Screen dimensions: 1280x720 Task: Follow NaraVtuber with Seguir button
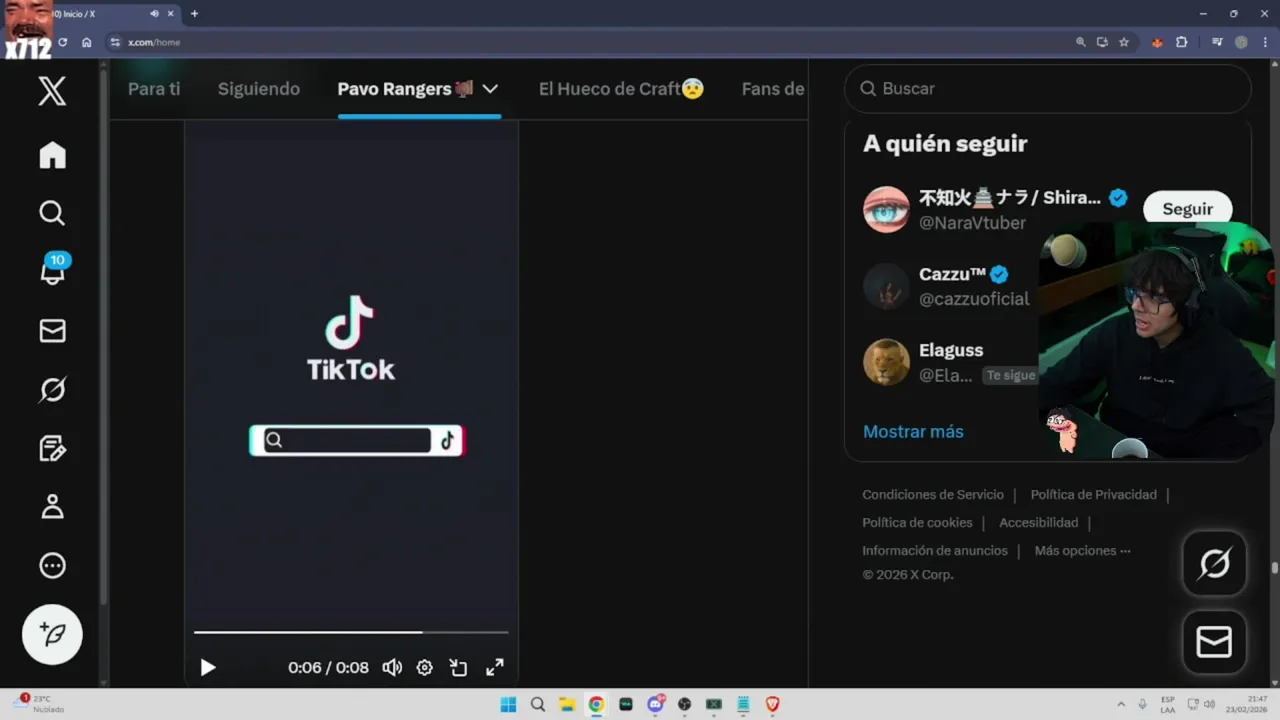(x=1187, y=209)
